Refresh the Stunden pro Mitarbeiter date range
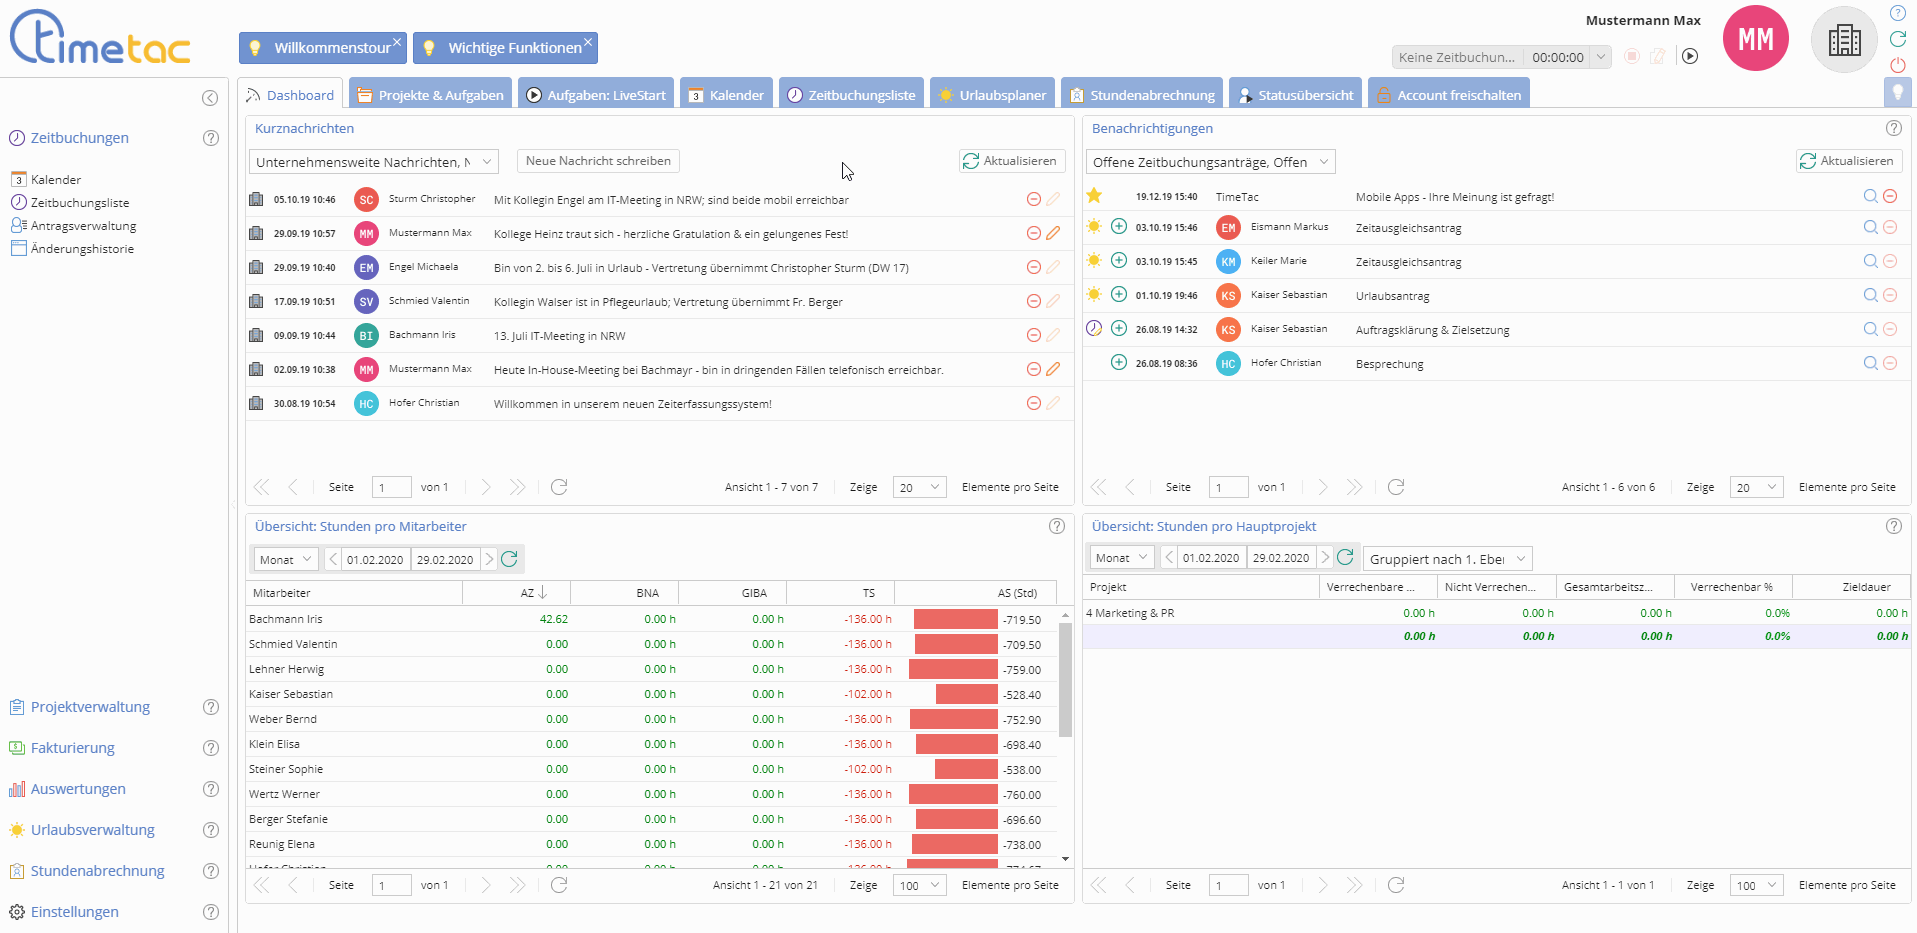The height and width of the screenshot is (933, 1917). click(x=509, y=559)
